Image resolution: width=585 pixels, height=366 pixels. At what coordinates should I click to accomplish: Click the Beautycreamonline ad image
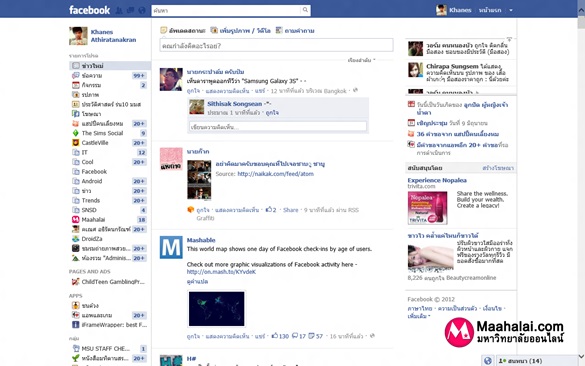(431, 257)
